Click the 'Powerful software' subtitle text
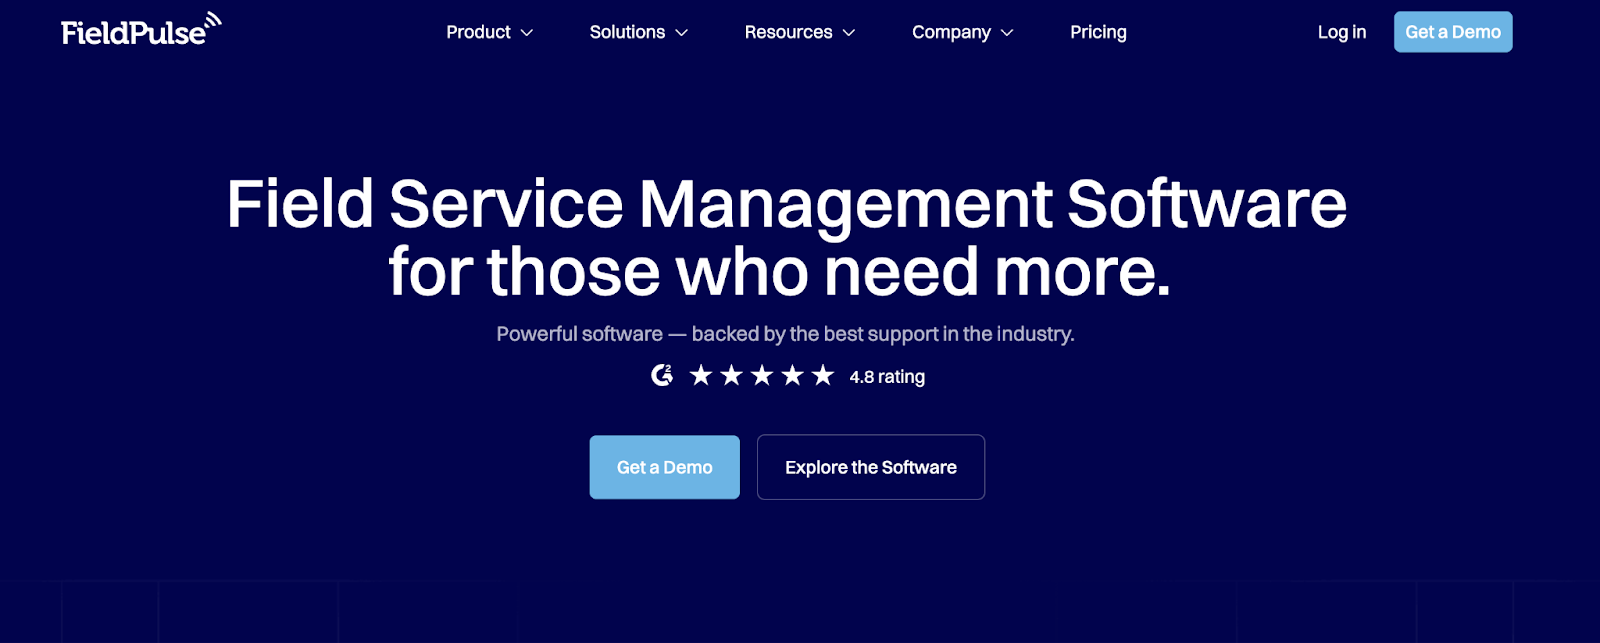This screenshot has width=1600, height=643. tap(785, 334)
